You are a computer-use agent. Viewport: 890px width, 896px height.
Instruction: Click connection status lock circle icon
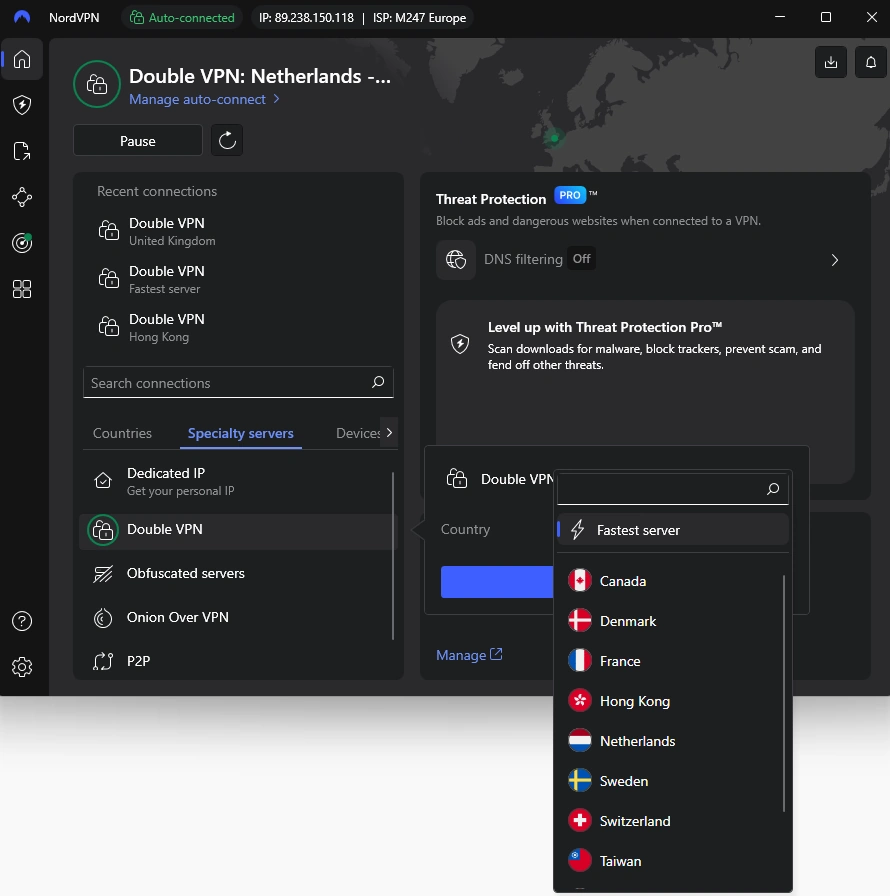pyautogui.click(x=97, y=85)
